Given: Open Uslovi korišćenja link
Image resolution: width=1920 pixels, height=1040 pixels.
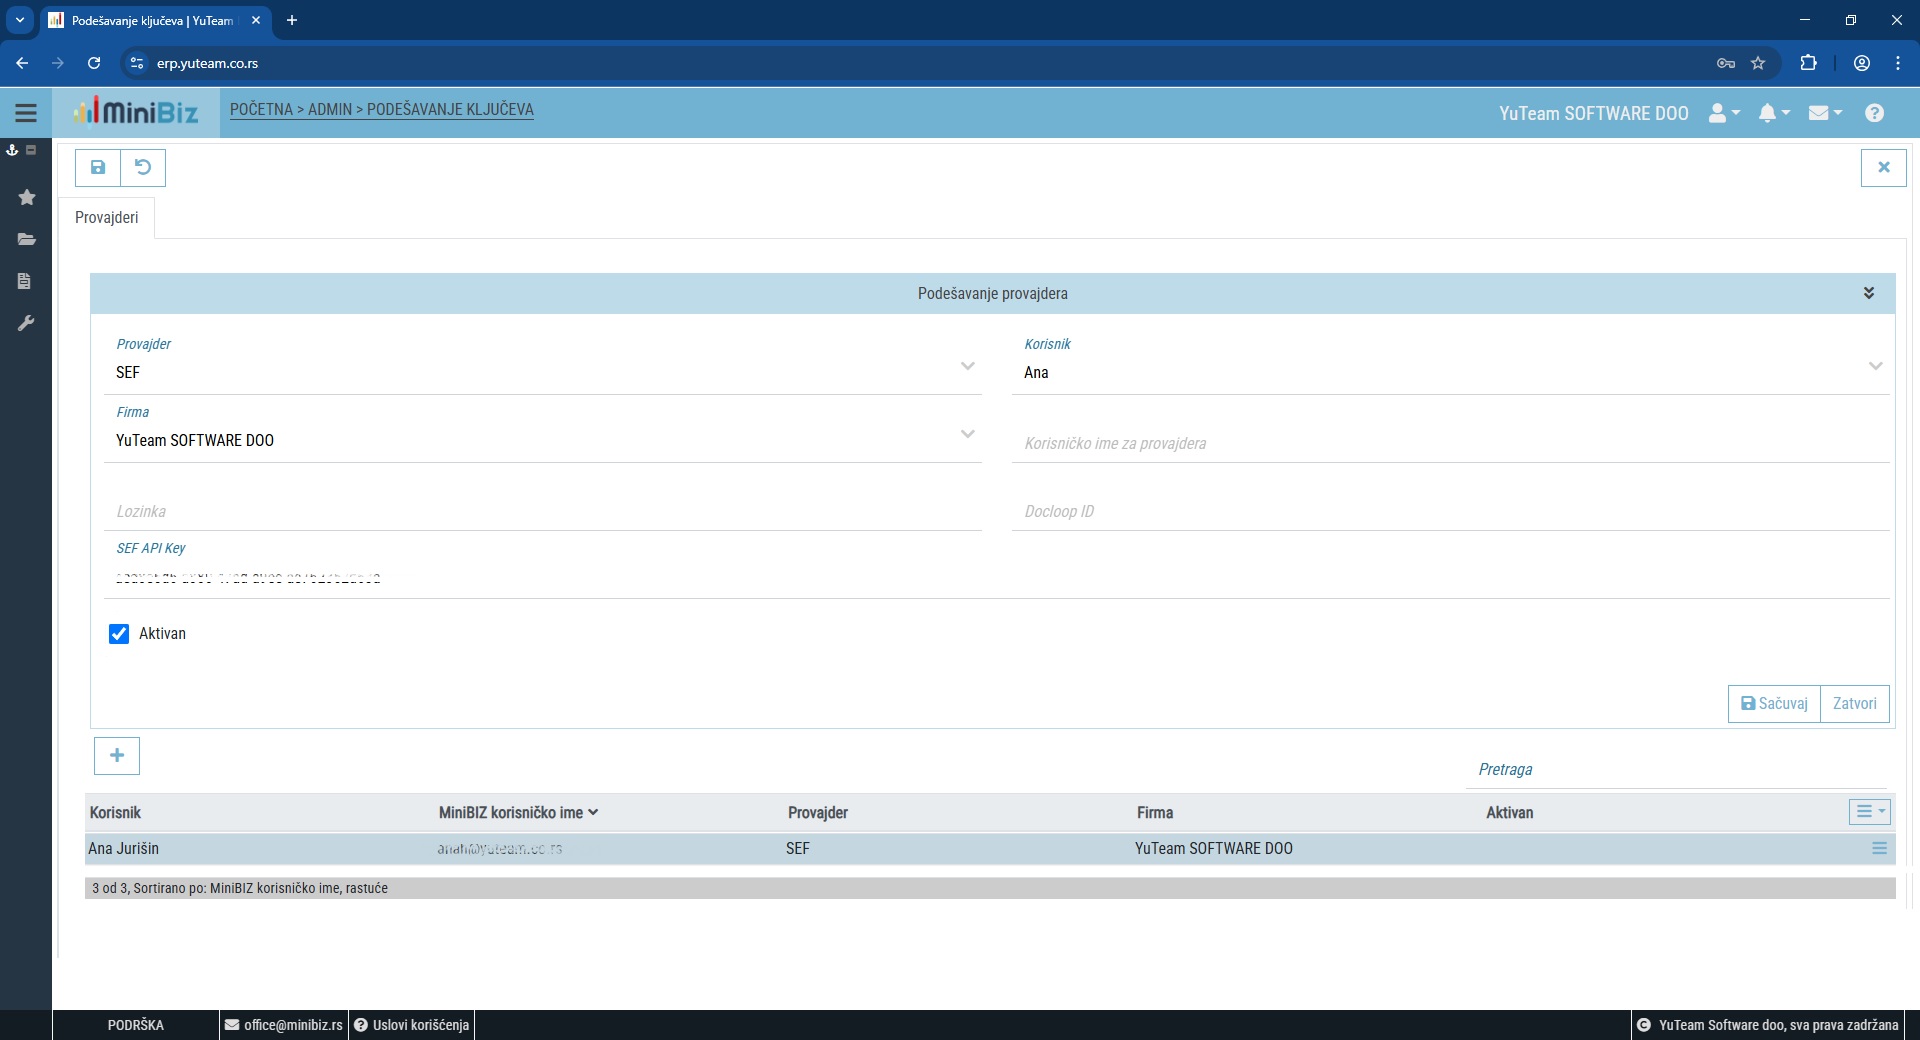Looking at the screenshot, I should [411, 1025].
